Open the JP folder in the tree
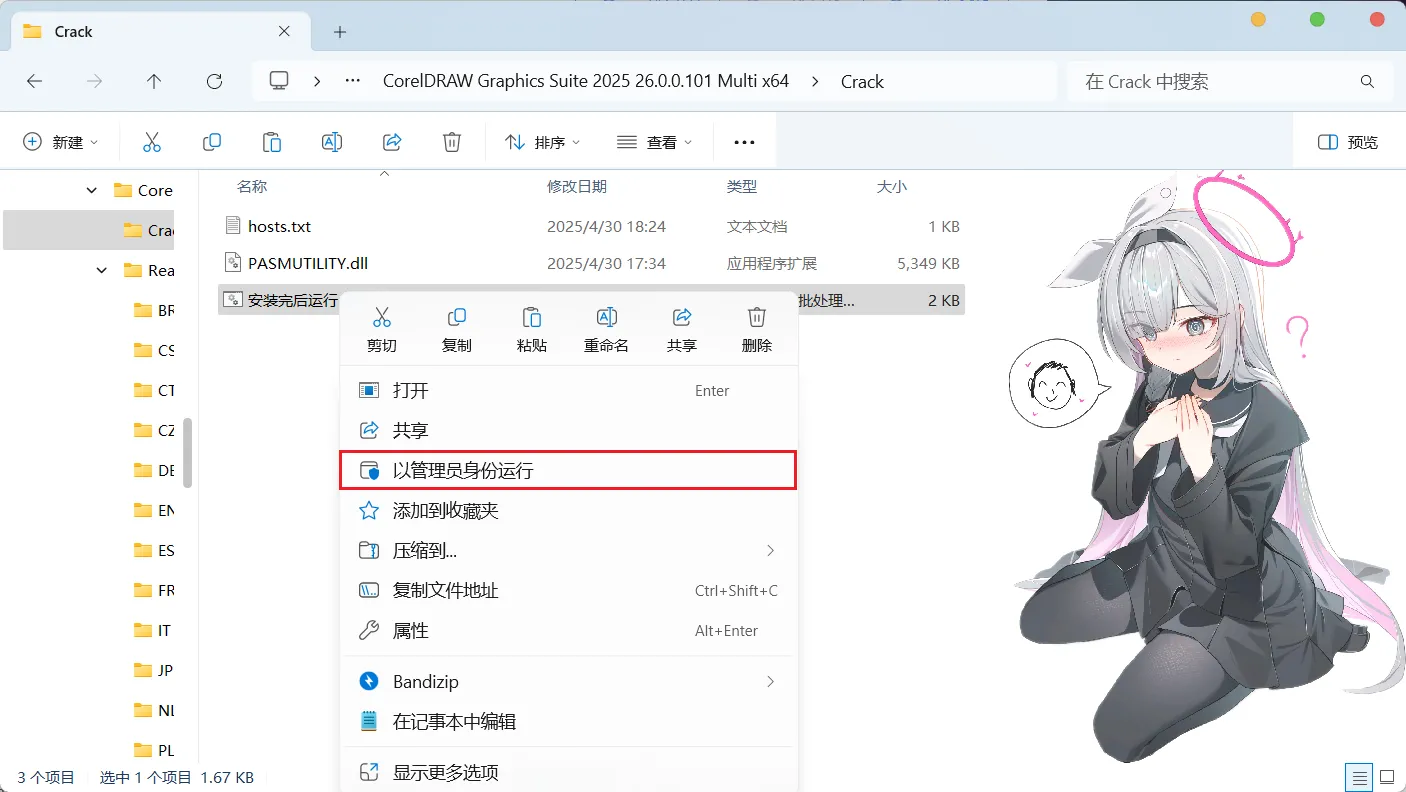Screen dimensions: 1406x792 click(154, 670)
